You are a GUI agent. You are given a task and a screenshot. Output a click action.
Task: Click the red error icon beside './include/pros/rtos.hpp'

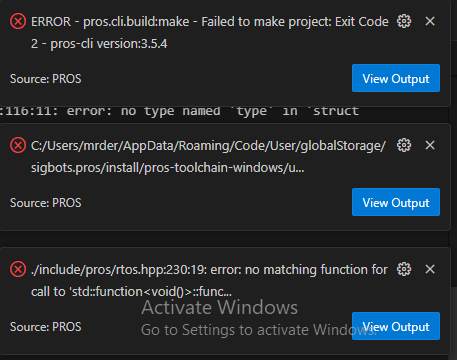(x=18, y=270)
